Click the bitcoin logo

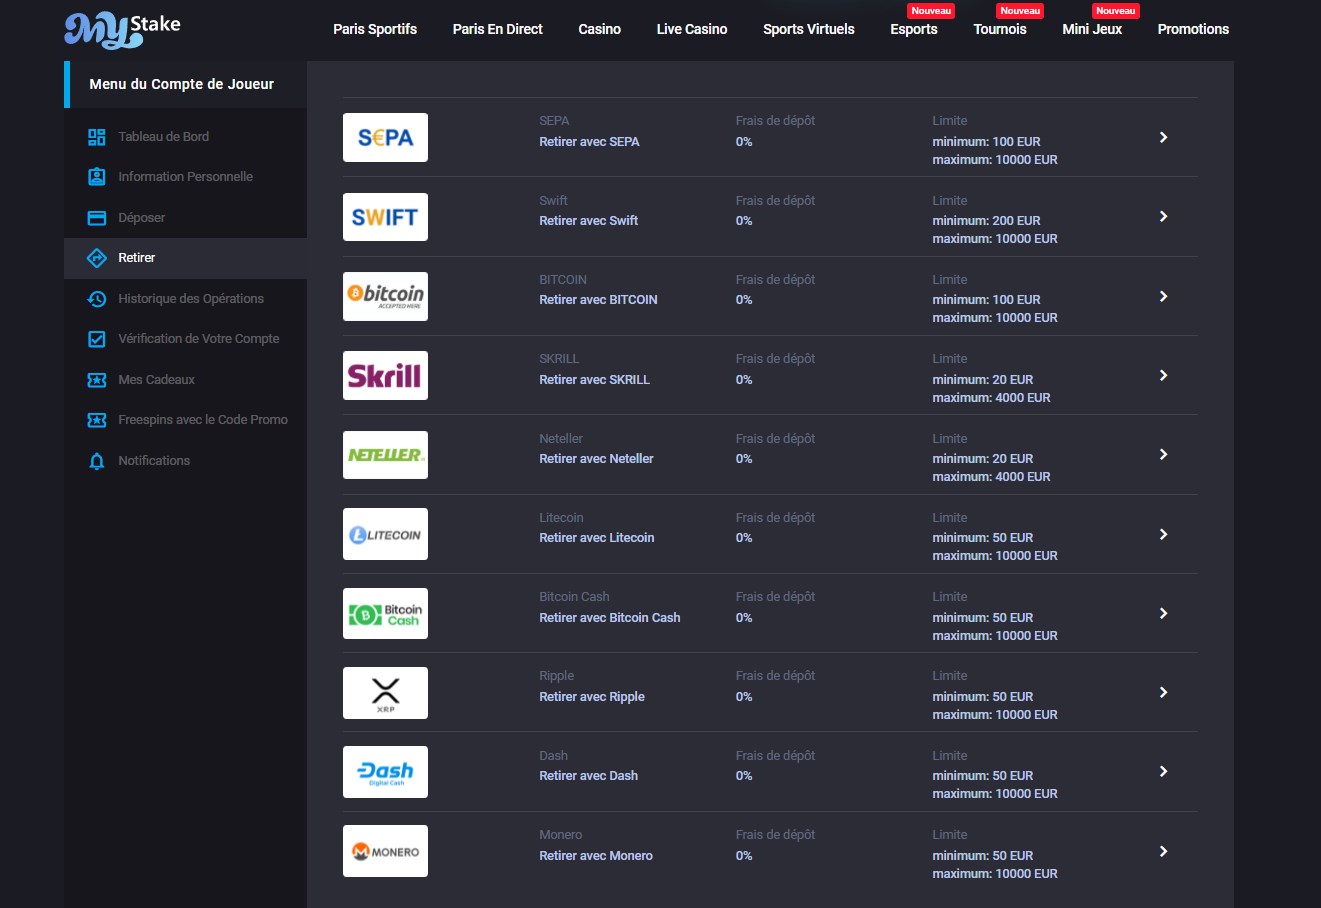click(x=385, y=296)
